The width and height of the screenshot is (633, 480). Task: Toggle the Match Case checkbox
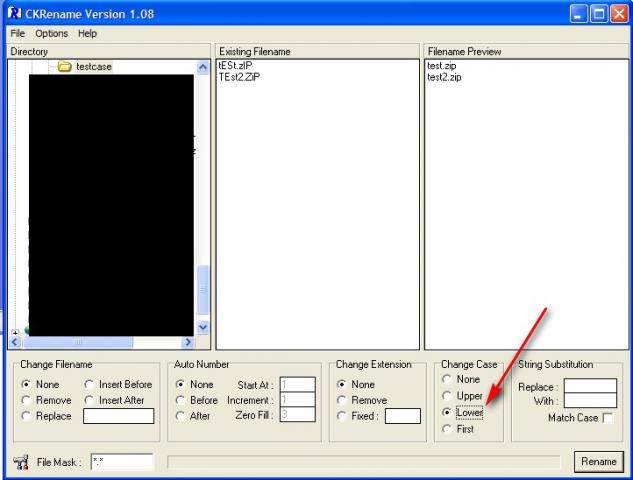coord(608,418)
